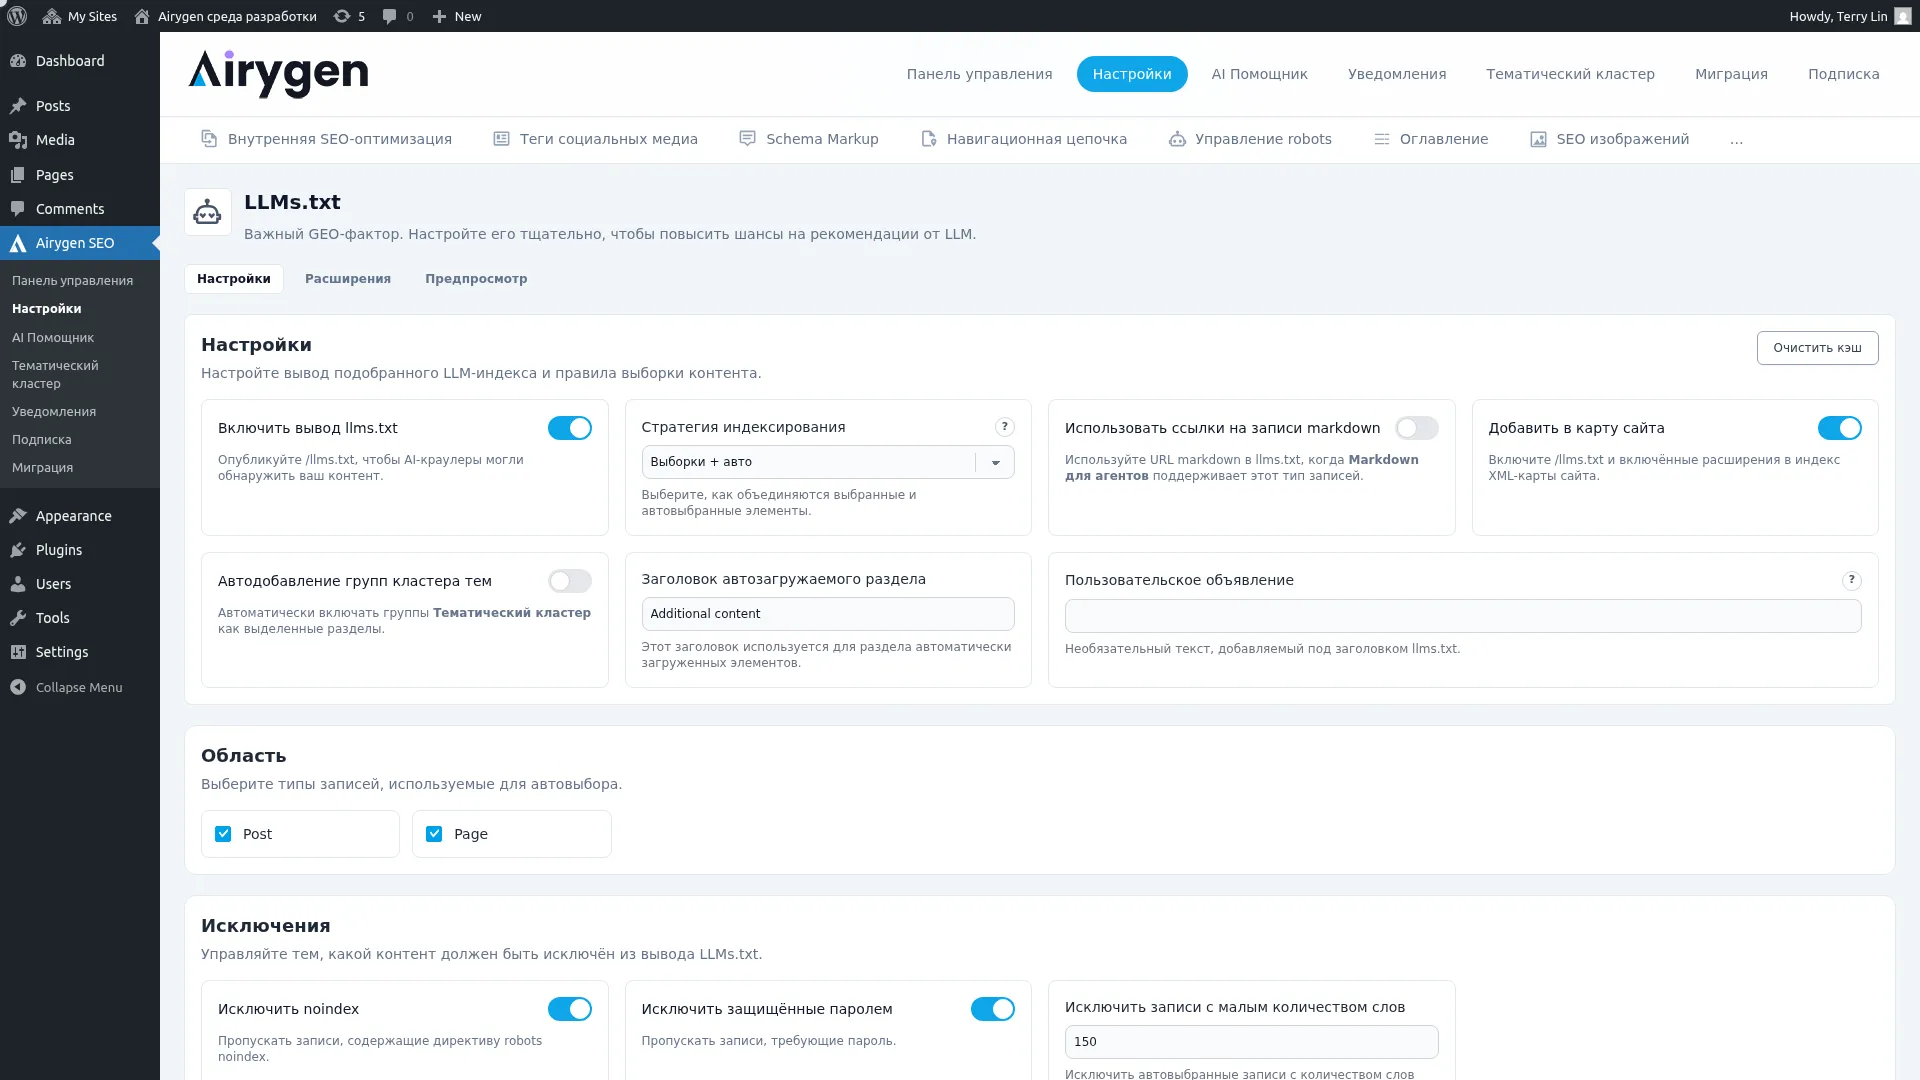Open Управление robots section
Screen dimensions: 1920x1080
click(1250, 139)
